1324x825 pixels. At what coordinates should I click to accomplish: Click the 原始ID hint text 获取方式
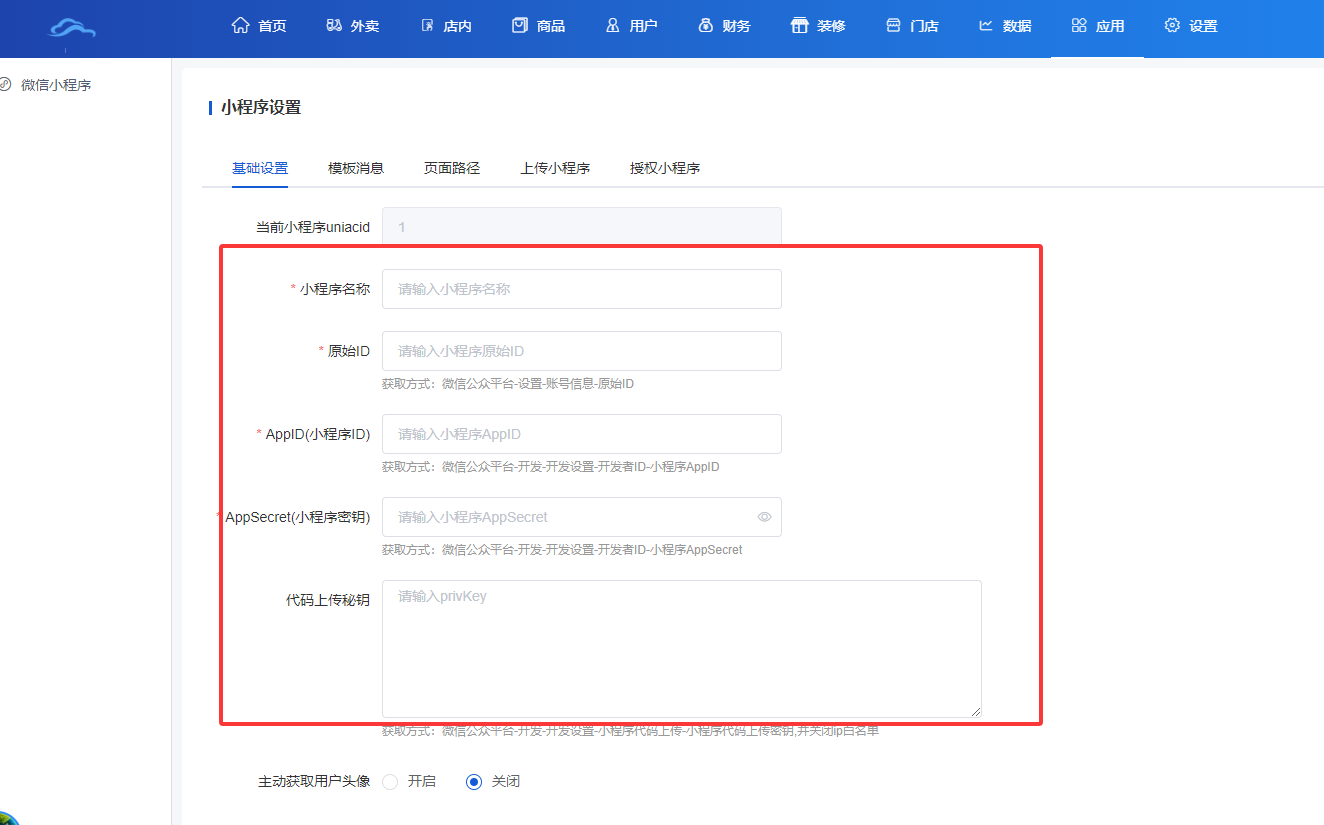pyautogui.click(x=508, y=384)
